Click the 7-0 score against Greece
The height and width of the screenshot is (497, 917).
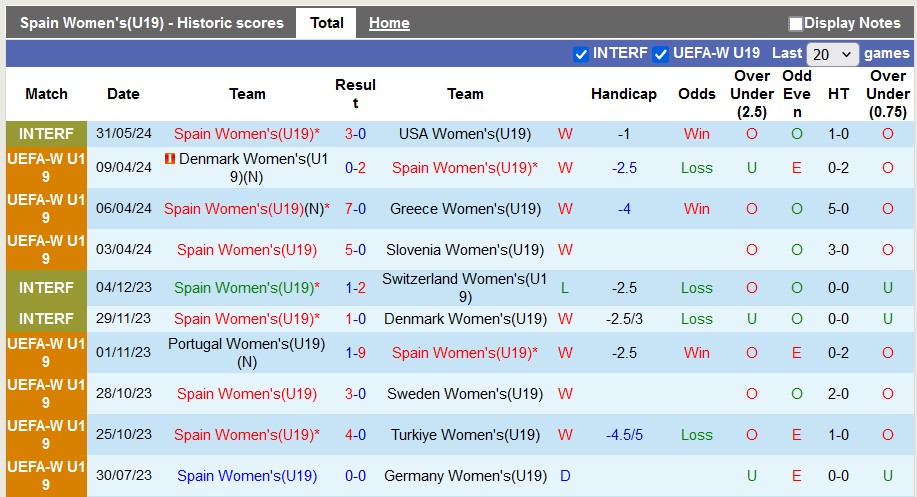pyautogui.click(x=355, y=209)
